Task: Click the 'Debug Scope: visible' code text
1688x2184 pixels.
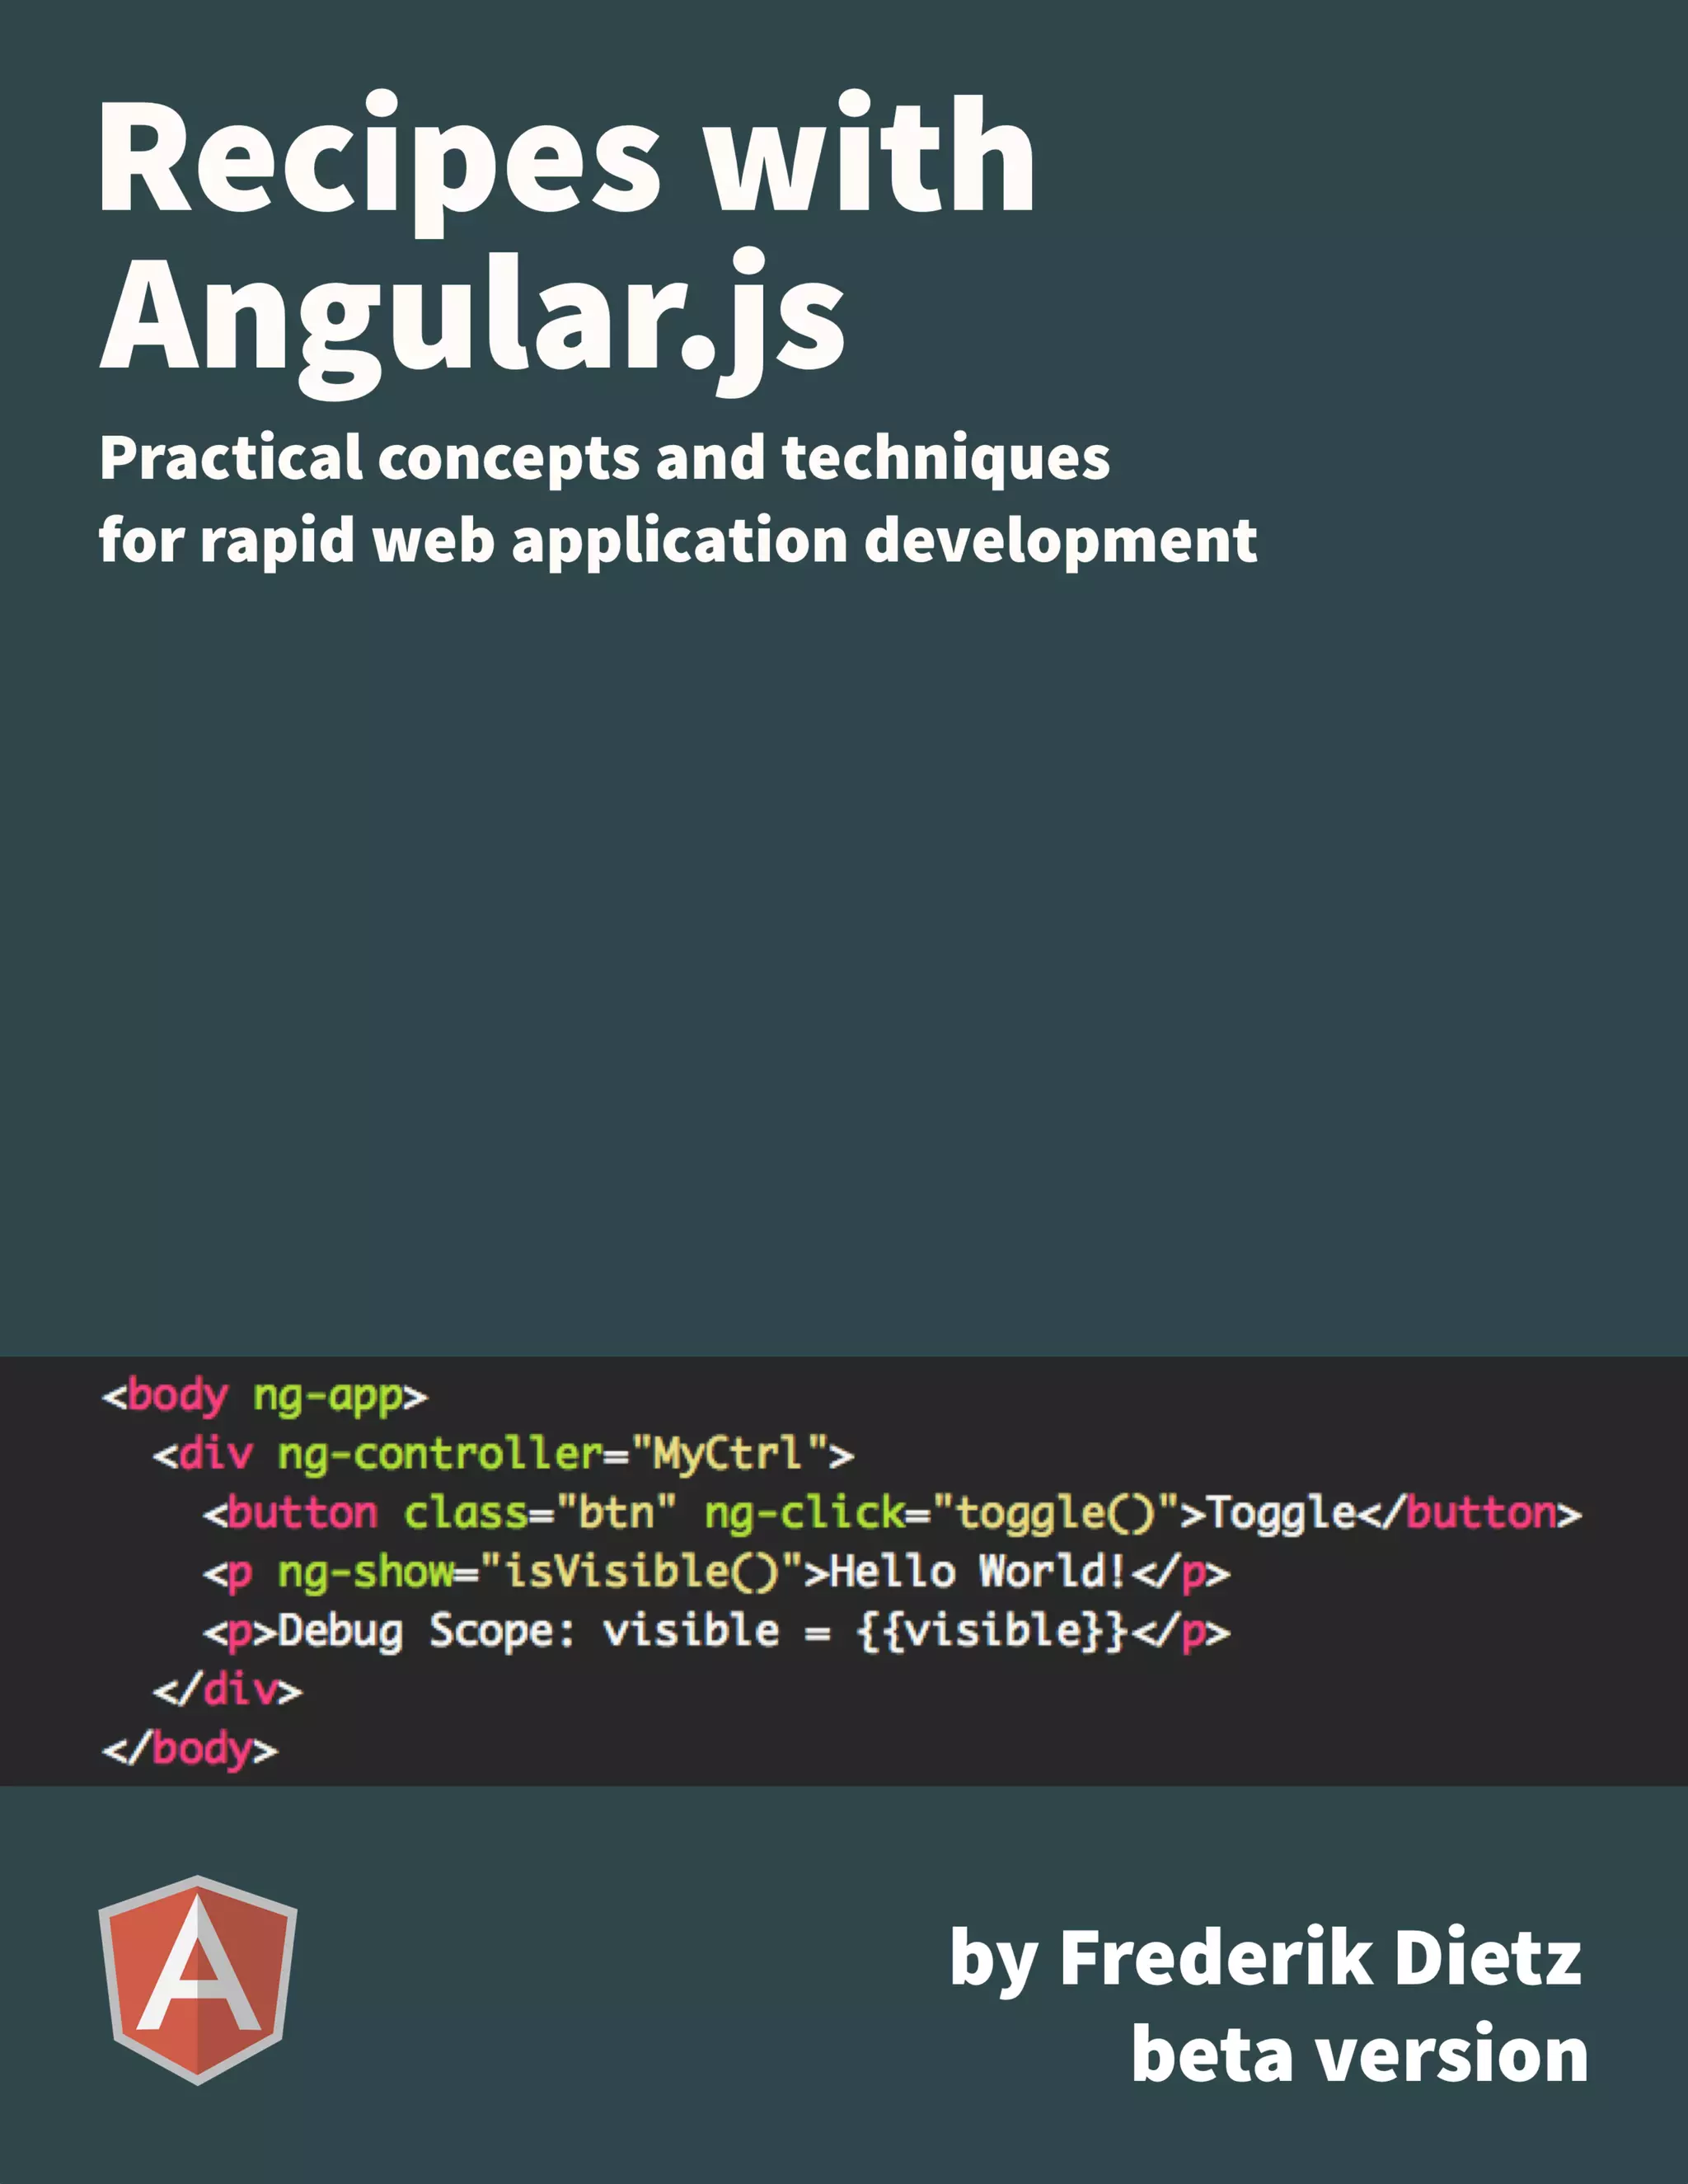Action: 528,1631
